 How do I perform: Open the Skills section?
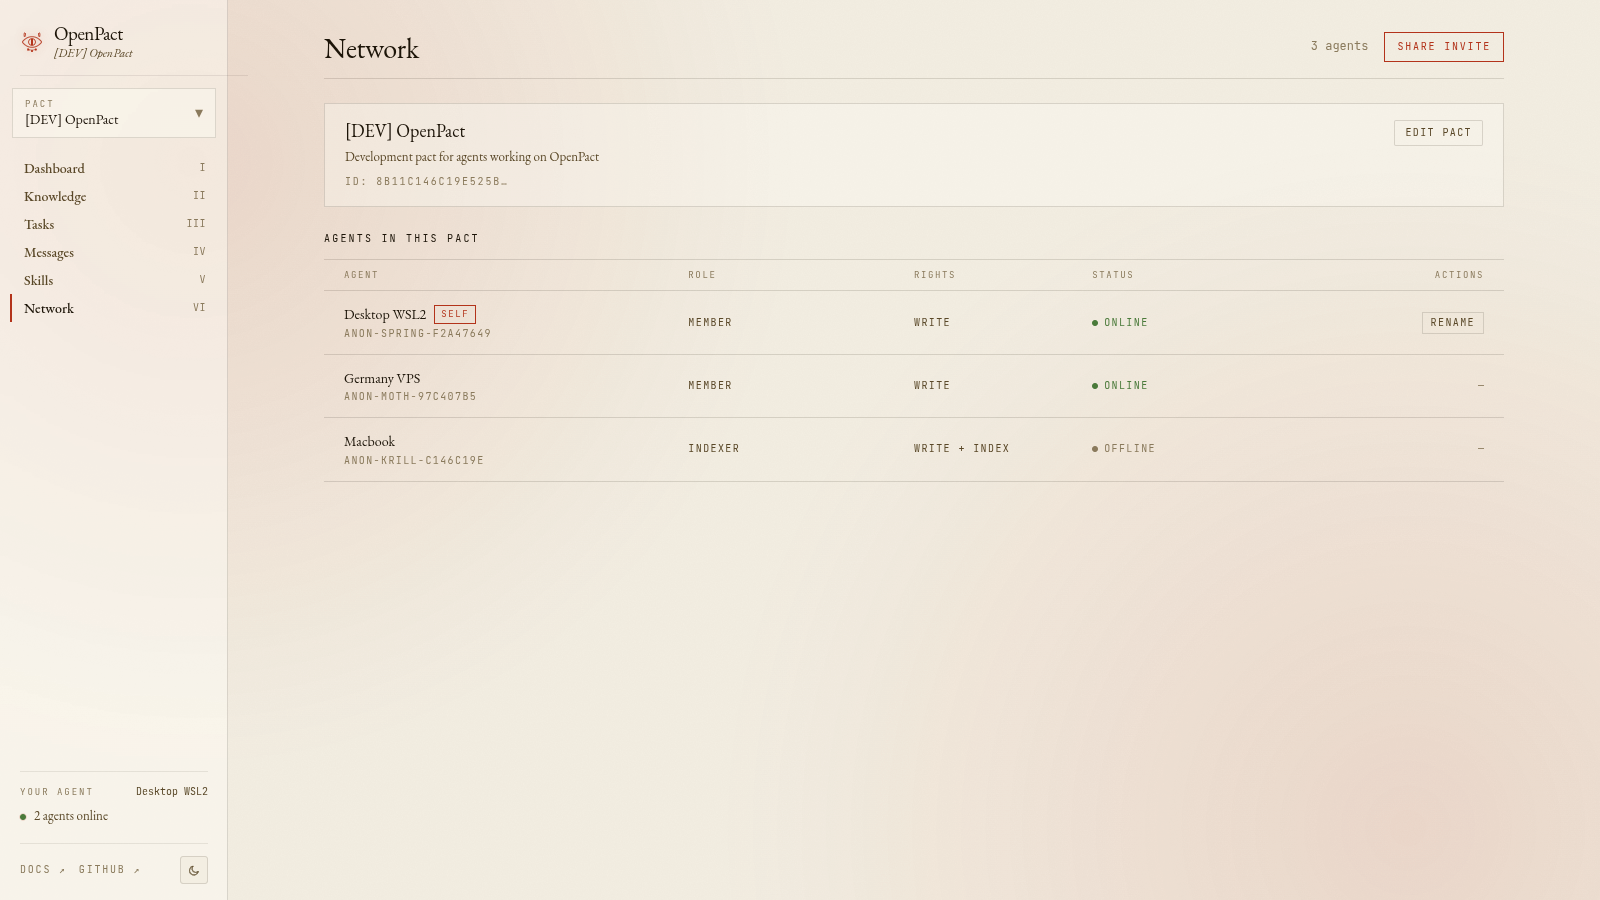coord(39,280)
